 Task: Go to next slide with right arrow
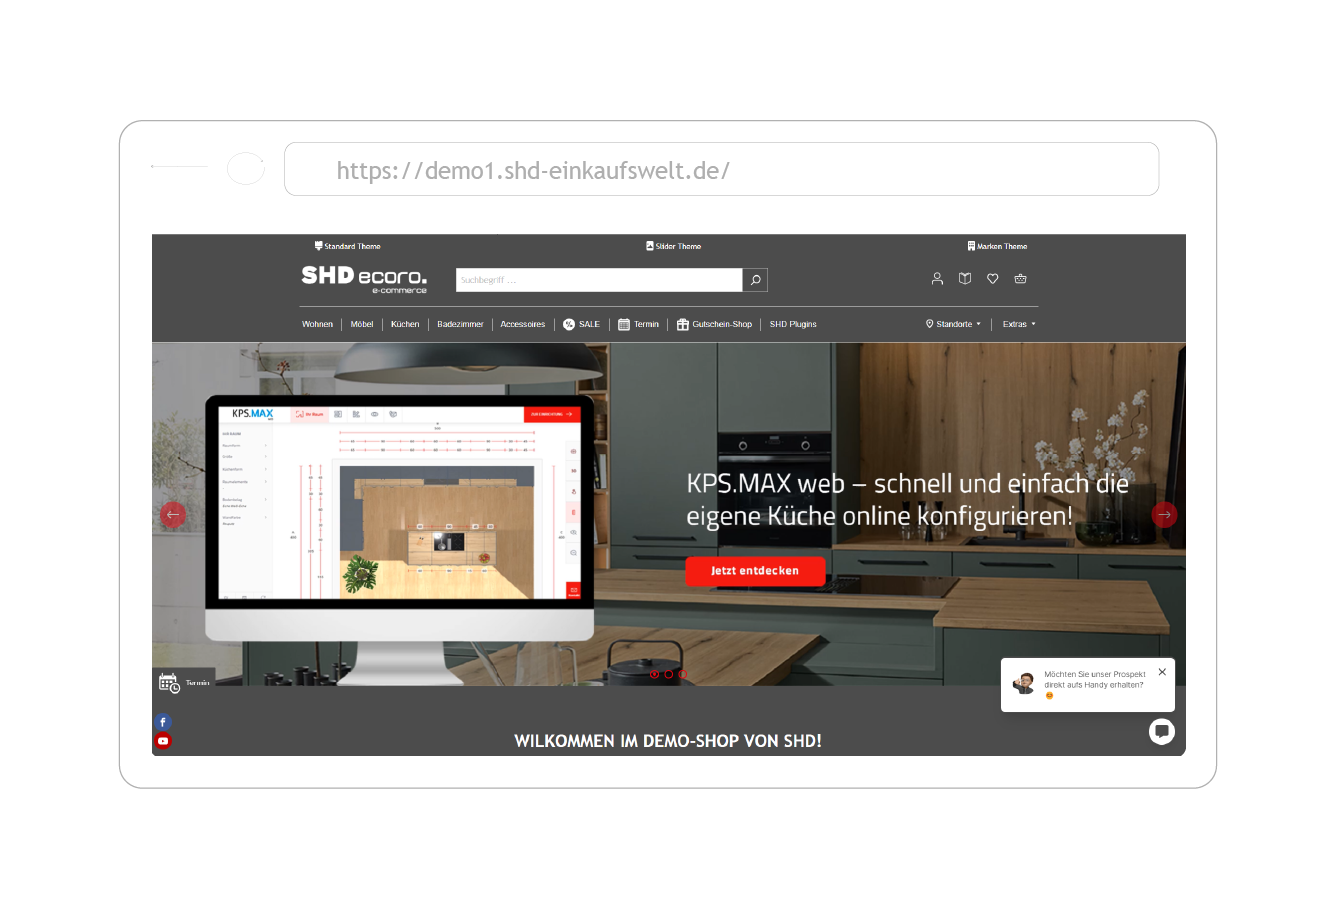pyautogui.click(x=1164, y=514)
